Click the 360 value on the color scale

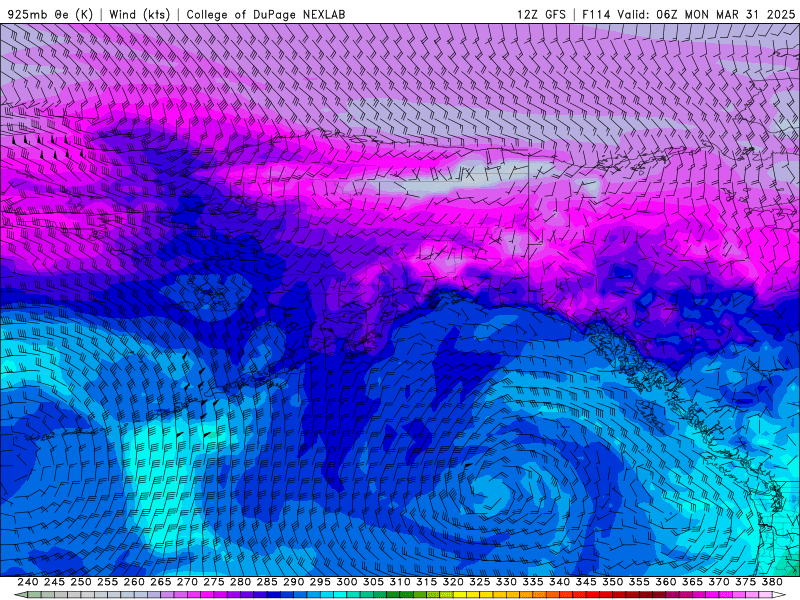(x=666, y=582)
